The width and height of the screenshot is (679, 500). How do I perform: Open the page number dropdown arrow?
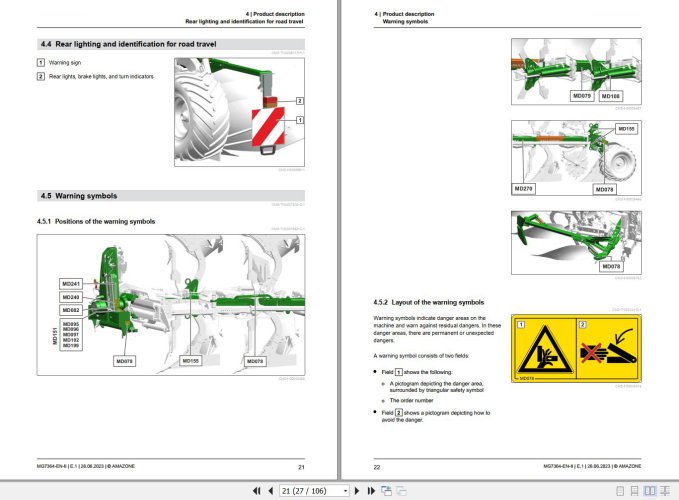(x=345, y=491)
